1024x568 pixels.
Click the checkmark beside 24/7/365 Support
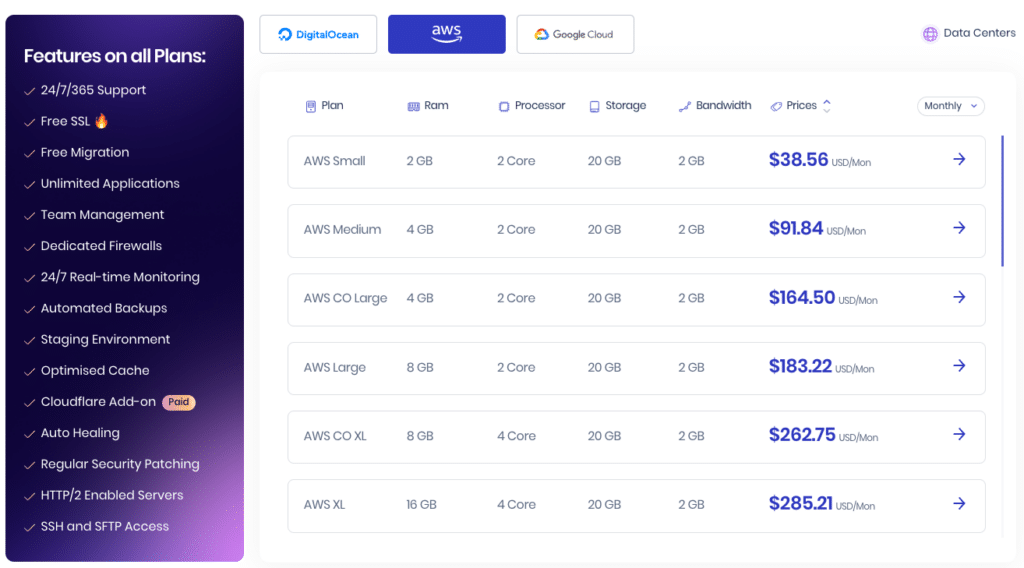pos(29,91)
